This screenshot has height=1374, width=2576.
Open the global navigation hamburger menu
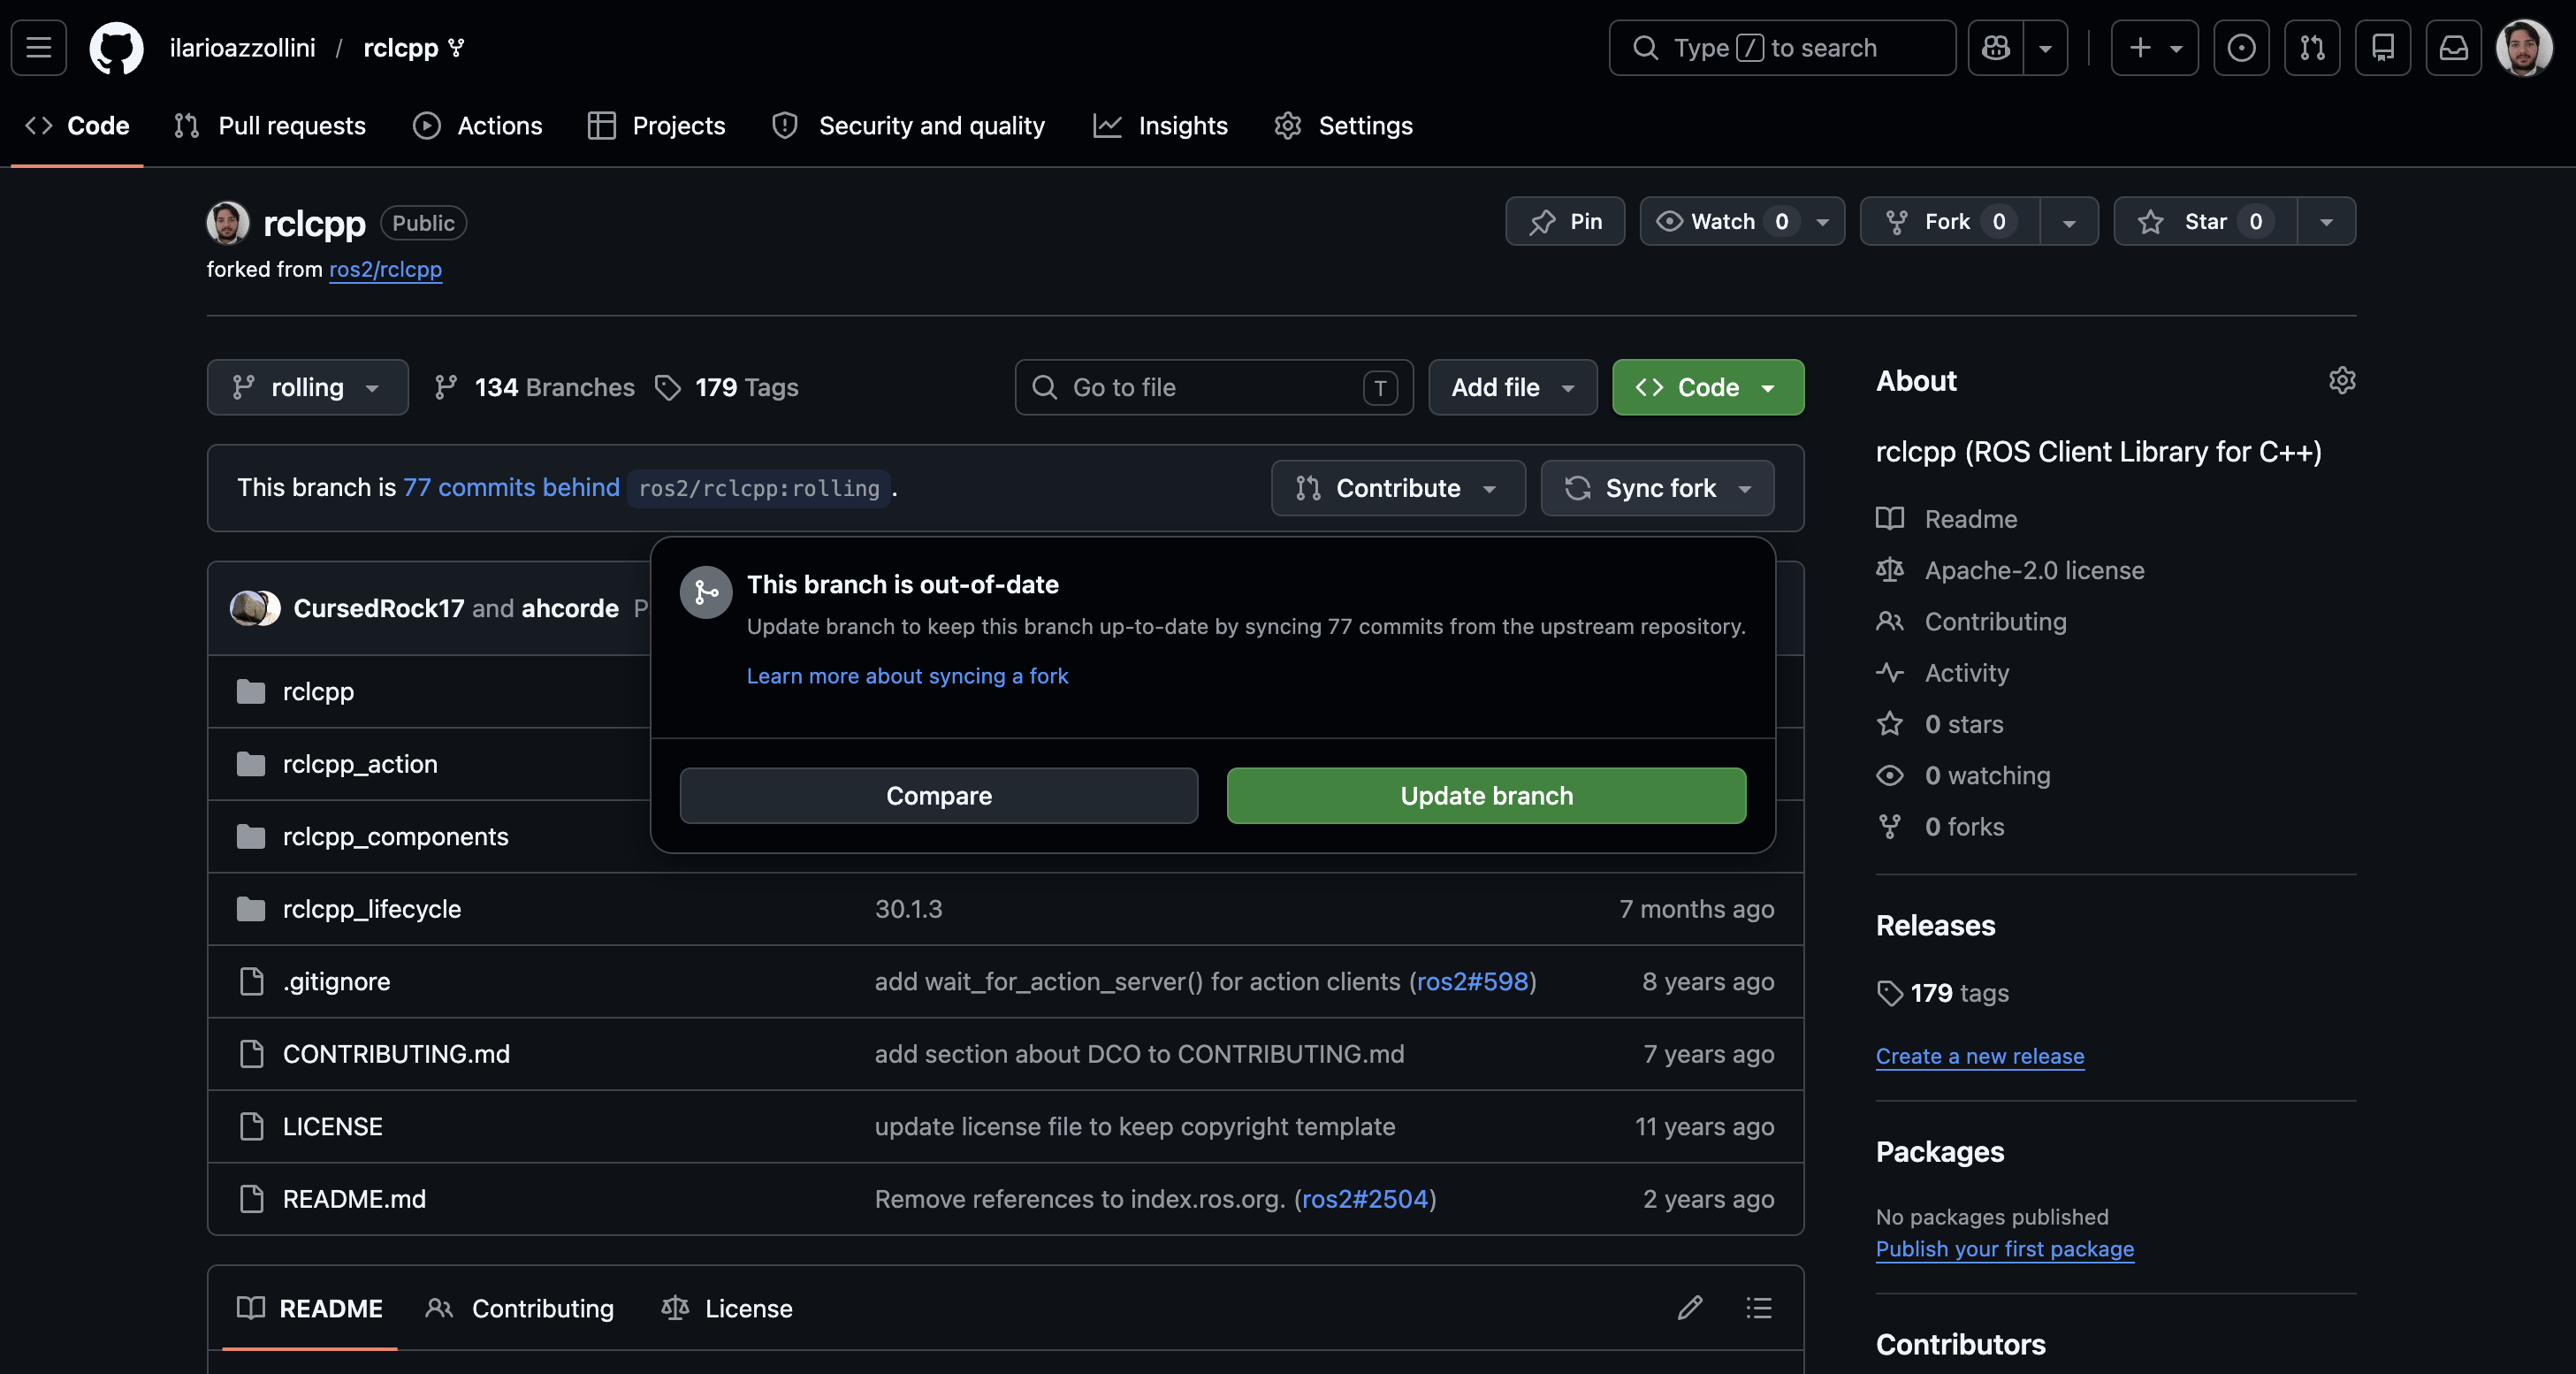coord(39,47)
